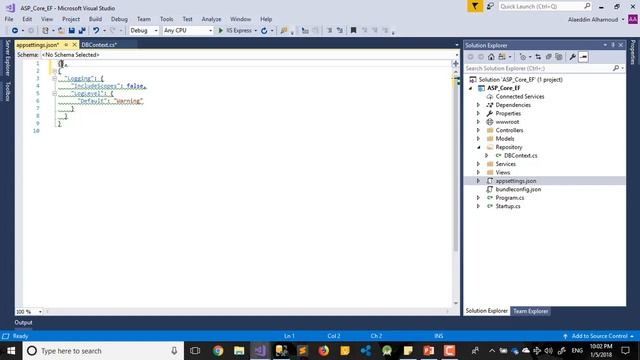Screen dimensions: 640x360
Task: Click the New Project toolbar icon
Action: [45, 31]
